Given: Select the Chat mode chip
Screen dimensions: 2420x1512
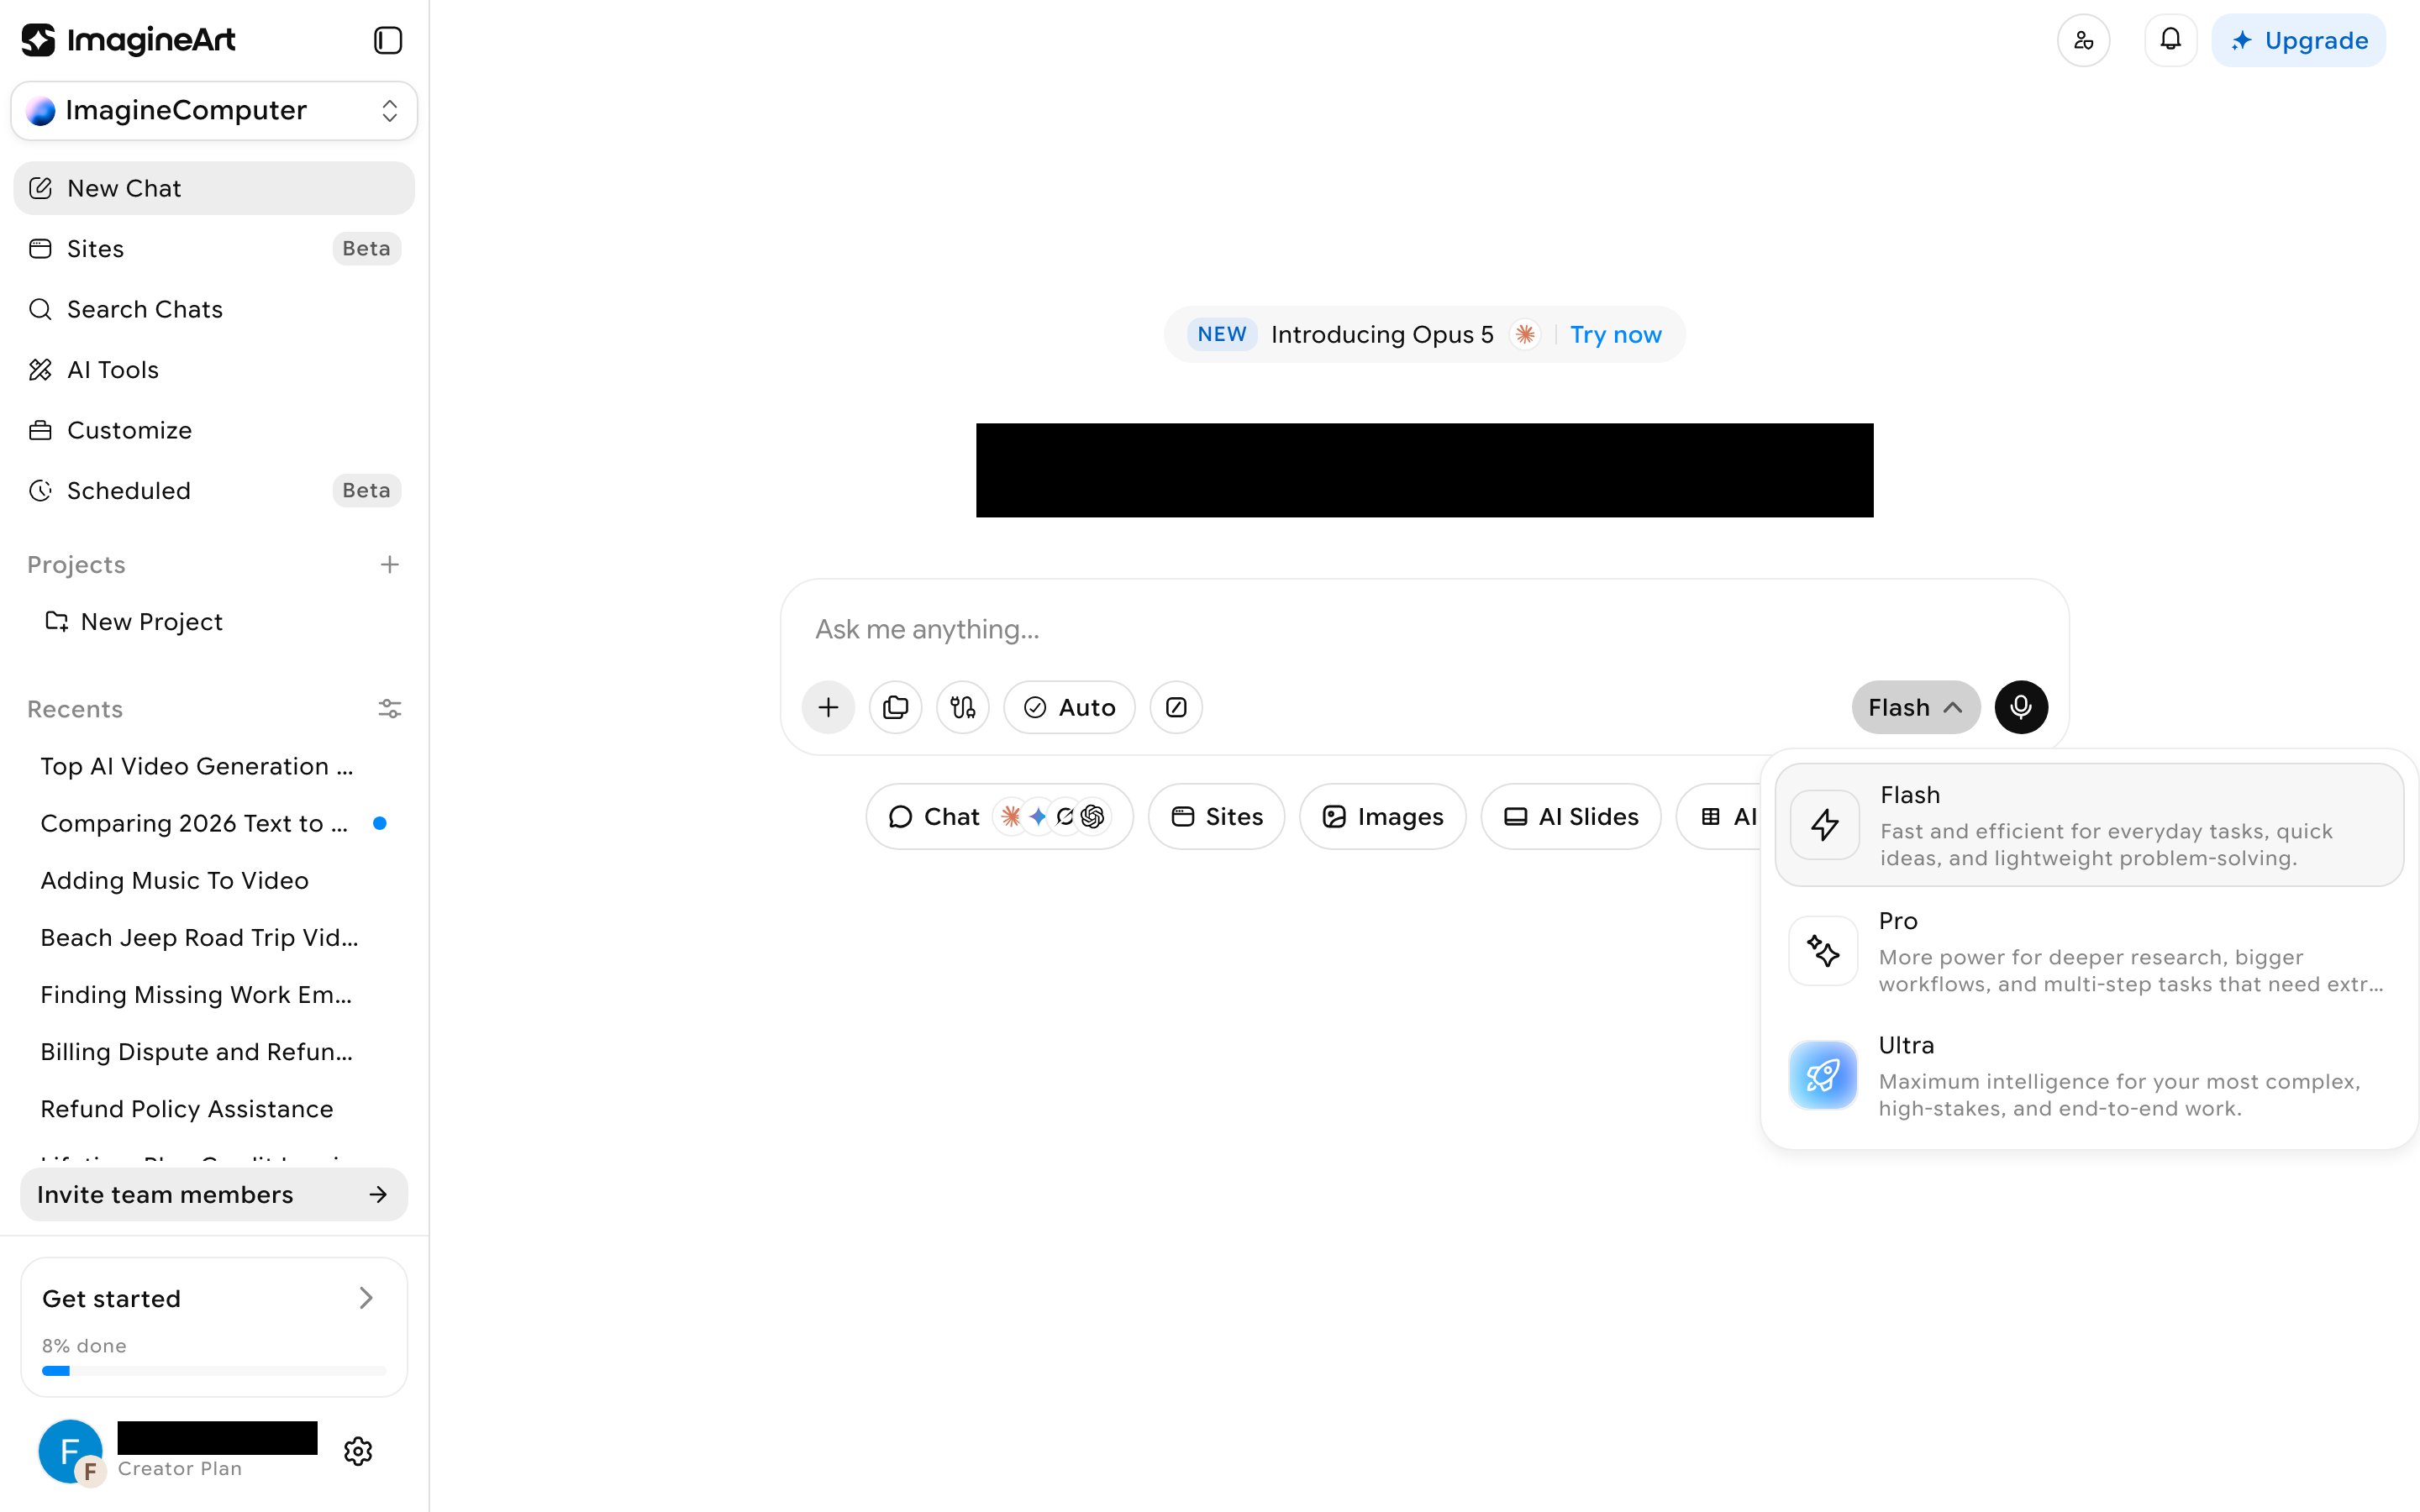Looking at the screenshot, I should 999,817.
